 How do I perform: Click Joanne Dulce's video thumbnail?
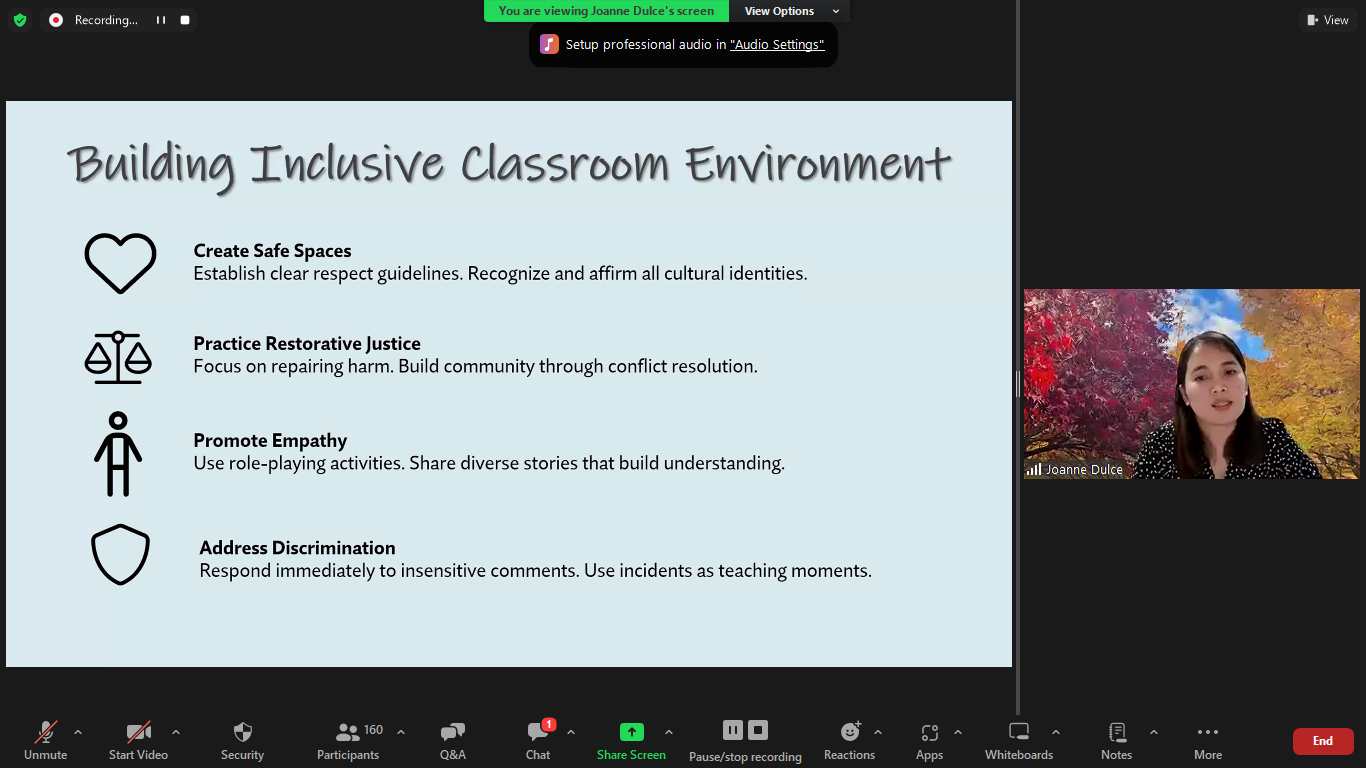tap(1191, 384)
